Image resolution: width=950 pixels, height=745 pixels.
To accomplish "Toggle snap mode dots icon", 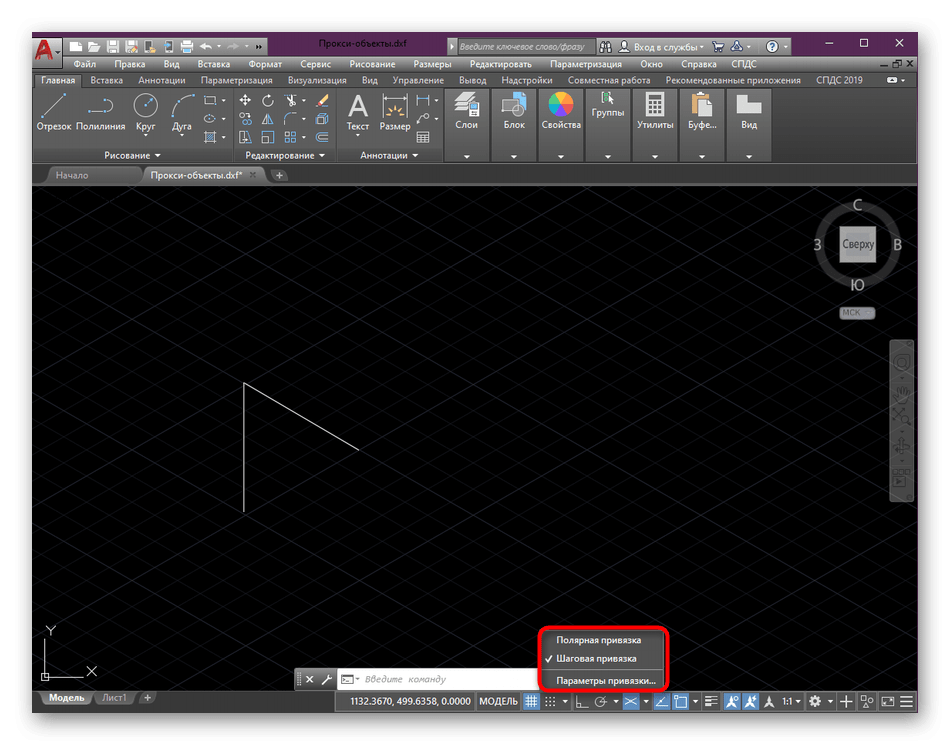I will 550,701.
